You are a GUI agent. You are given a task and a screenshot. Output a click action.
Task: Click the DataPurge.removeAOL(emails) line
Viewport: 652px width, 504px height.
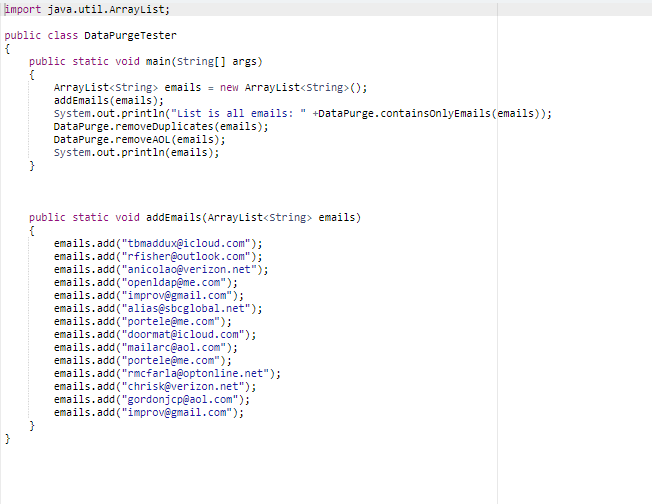click(139, 140)
